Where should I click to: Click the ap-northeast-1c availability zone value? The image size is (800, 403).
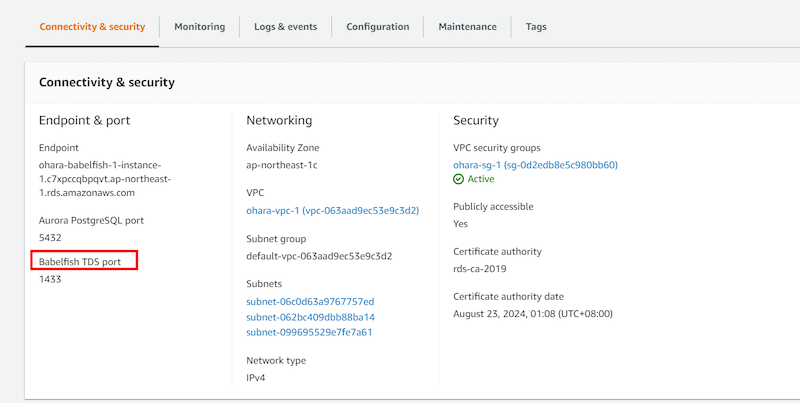tap(281, 165)
